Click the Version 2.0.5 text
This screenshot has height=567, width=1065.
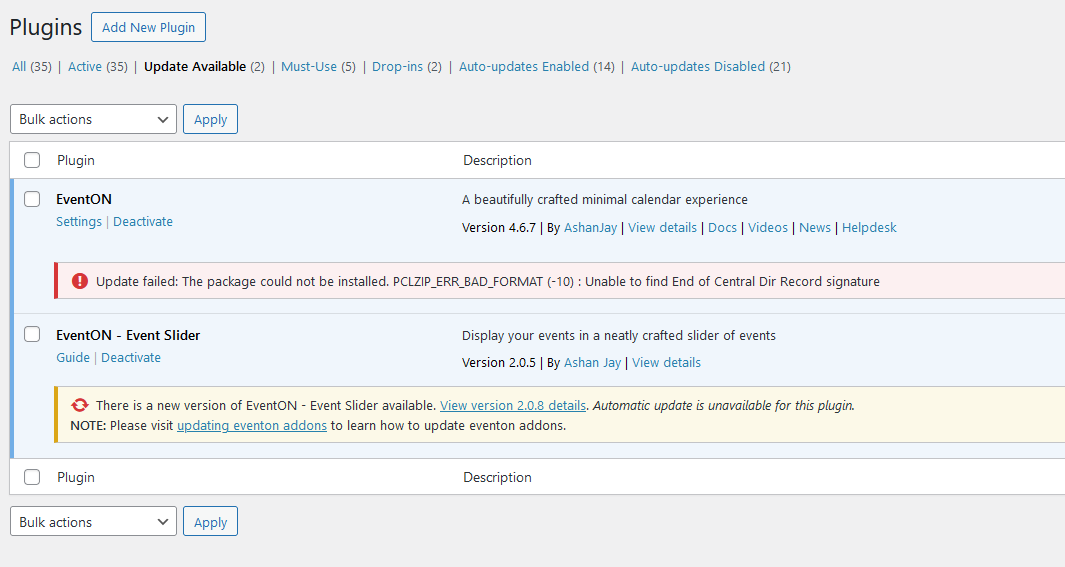pyautogui.click(x=499, y=363)
